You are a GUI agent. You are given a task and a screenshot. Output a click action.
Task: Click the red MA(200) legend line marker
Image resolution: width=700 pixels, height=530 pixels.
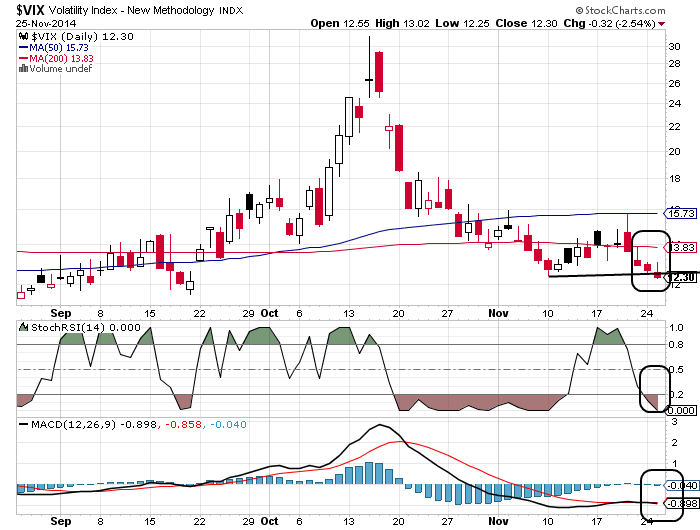[23, 58]
